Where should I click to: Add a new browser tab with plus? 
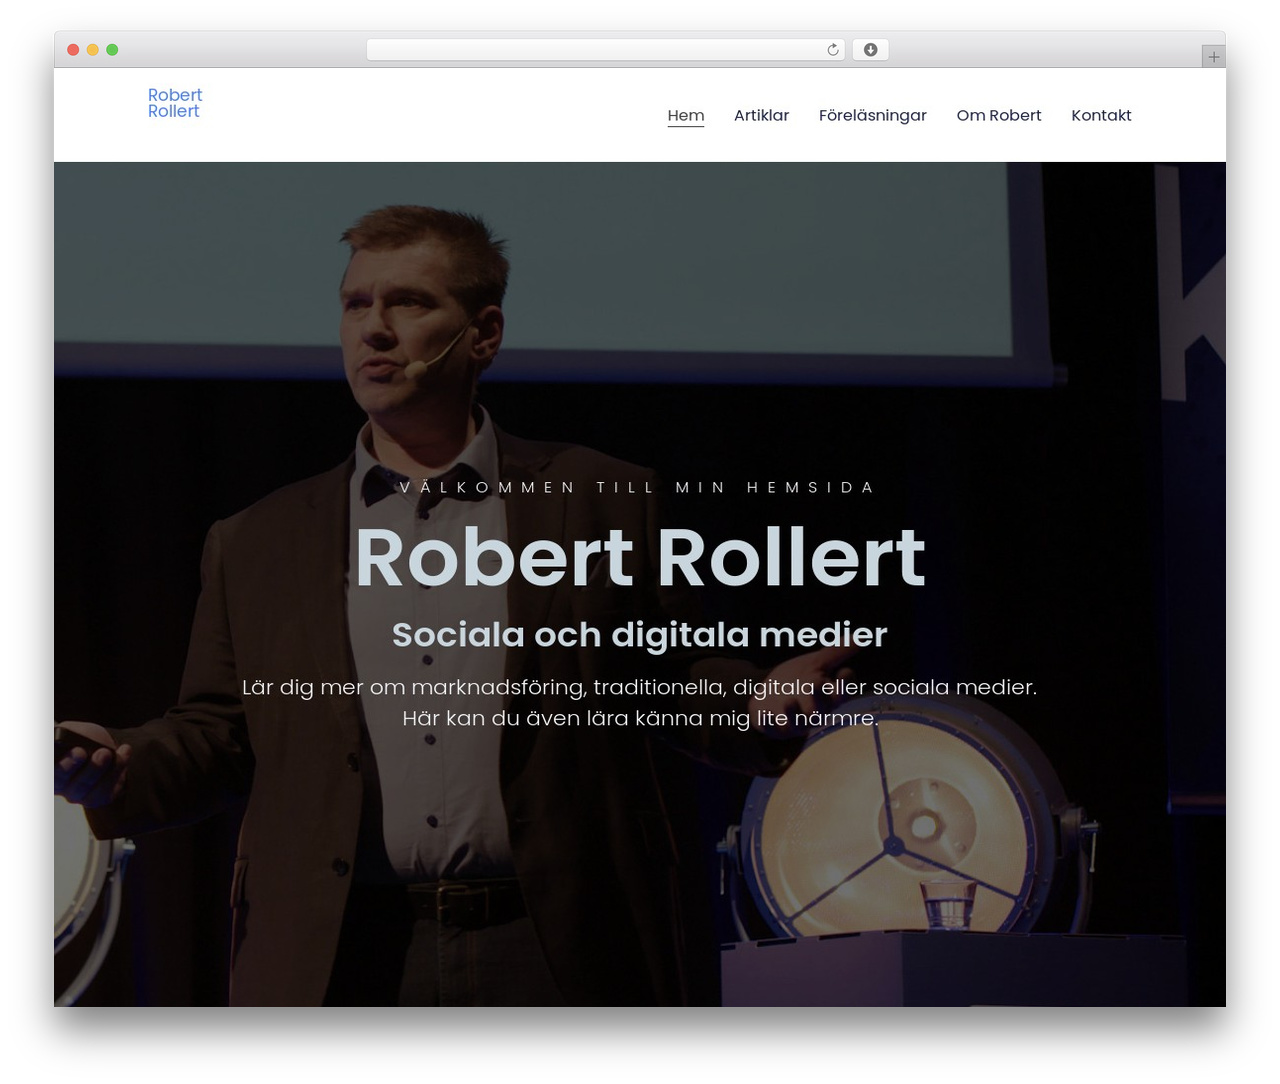pos(1213,57)
